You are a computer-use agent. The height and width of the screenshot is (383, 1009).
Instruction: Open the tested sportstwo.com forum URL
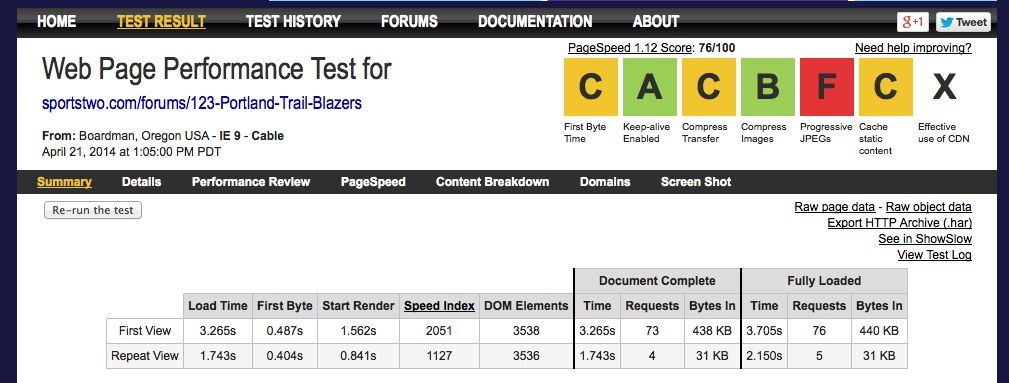(202, 103)
